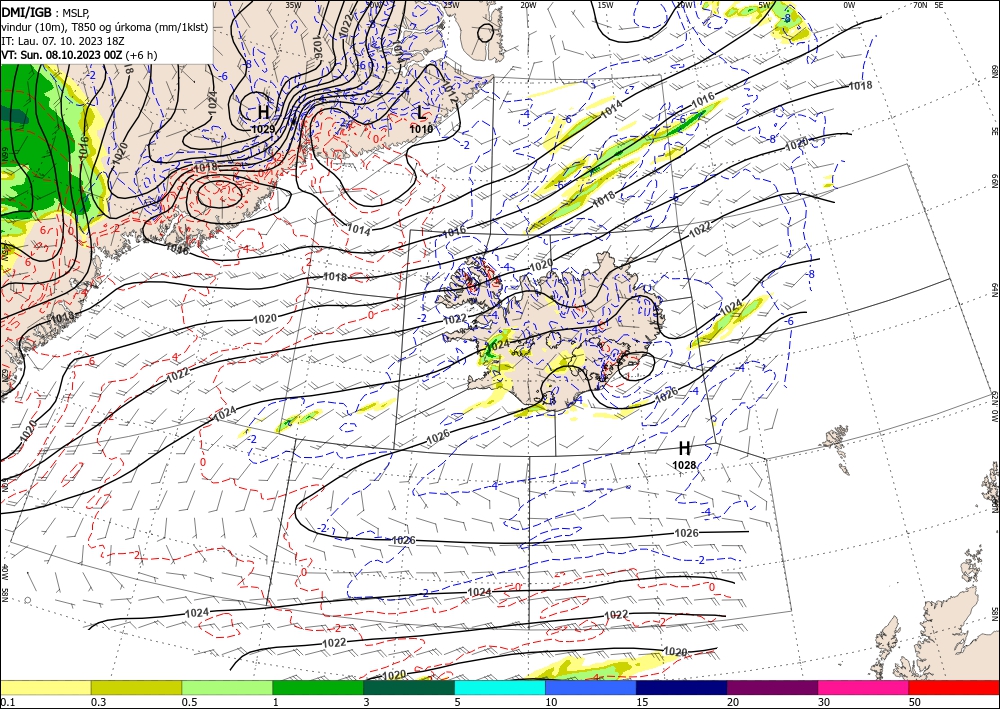
Task: Click the 'vindur (10m), T850 og úrkoma' line
Action: click(x=105, y=27)
